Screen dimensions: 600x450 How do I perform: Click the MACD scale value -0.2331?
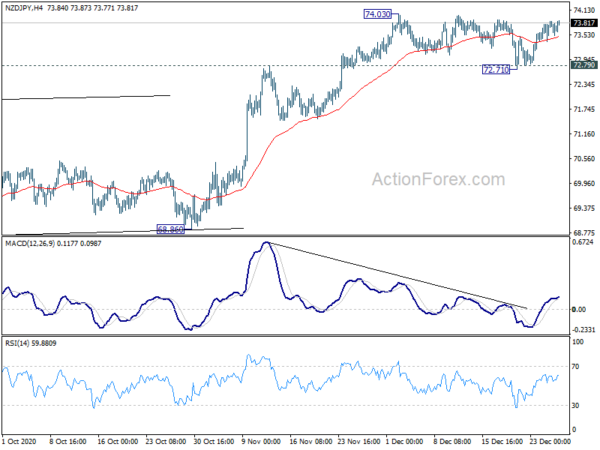pos(584,330)
